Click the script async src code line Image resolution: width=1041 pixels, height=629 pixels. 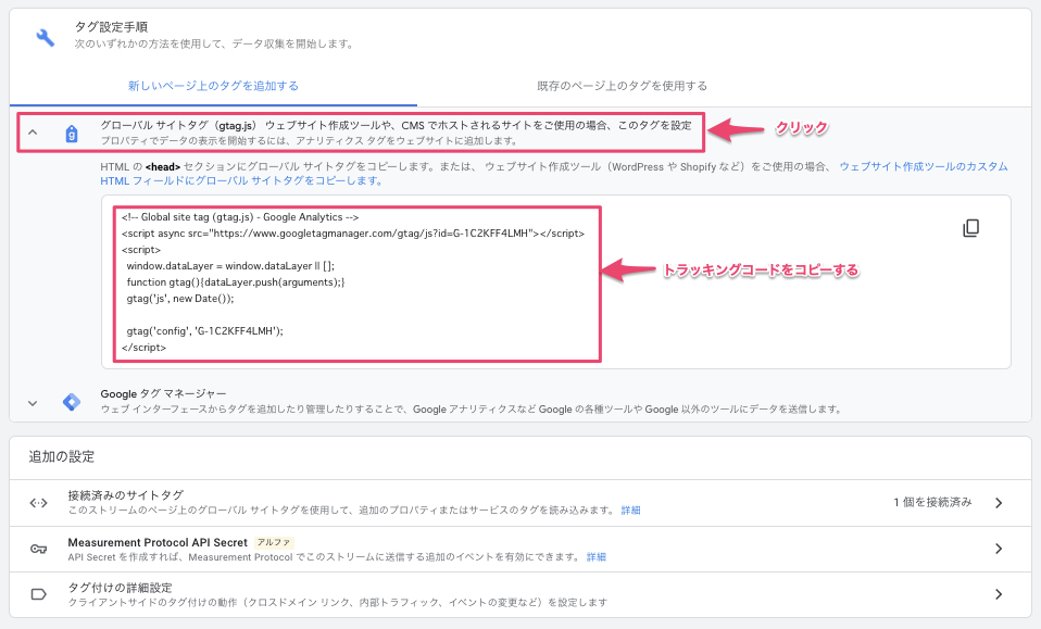pyautogui.click(x=353, y=233)
